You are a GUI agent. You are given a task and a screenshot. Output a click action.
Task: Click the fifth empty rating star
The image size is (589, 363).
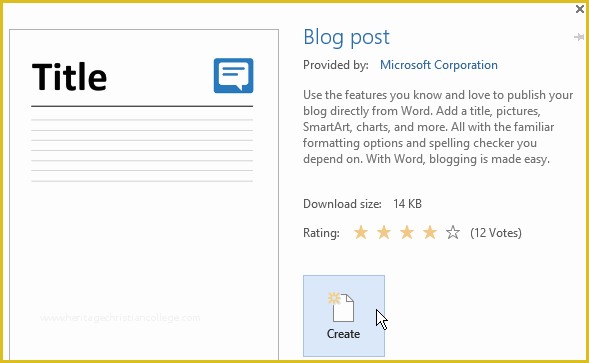point(453,233)
